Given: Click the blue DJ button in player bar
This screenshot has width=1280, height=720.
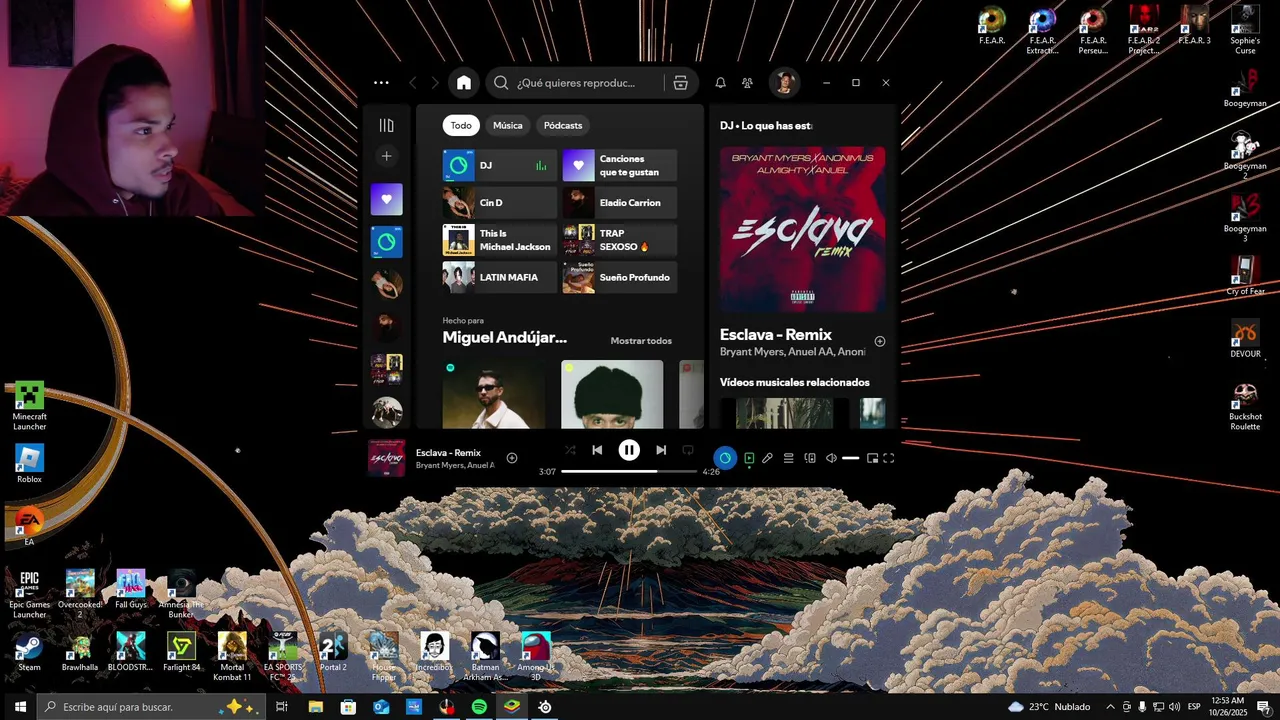Looking at the screenshot, I should [x=725, y=458].
